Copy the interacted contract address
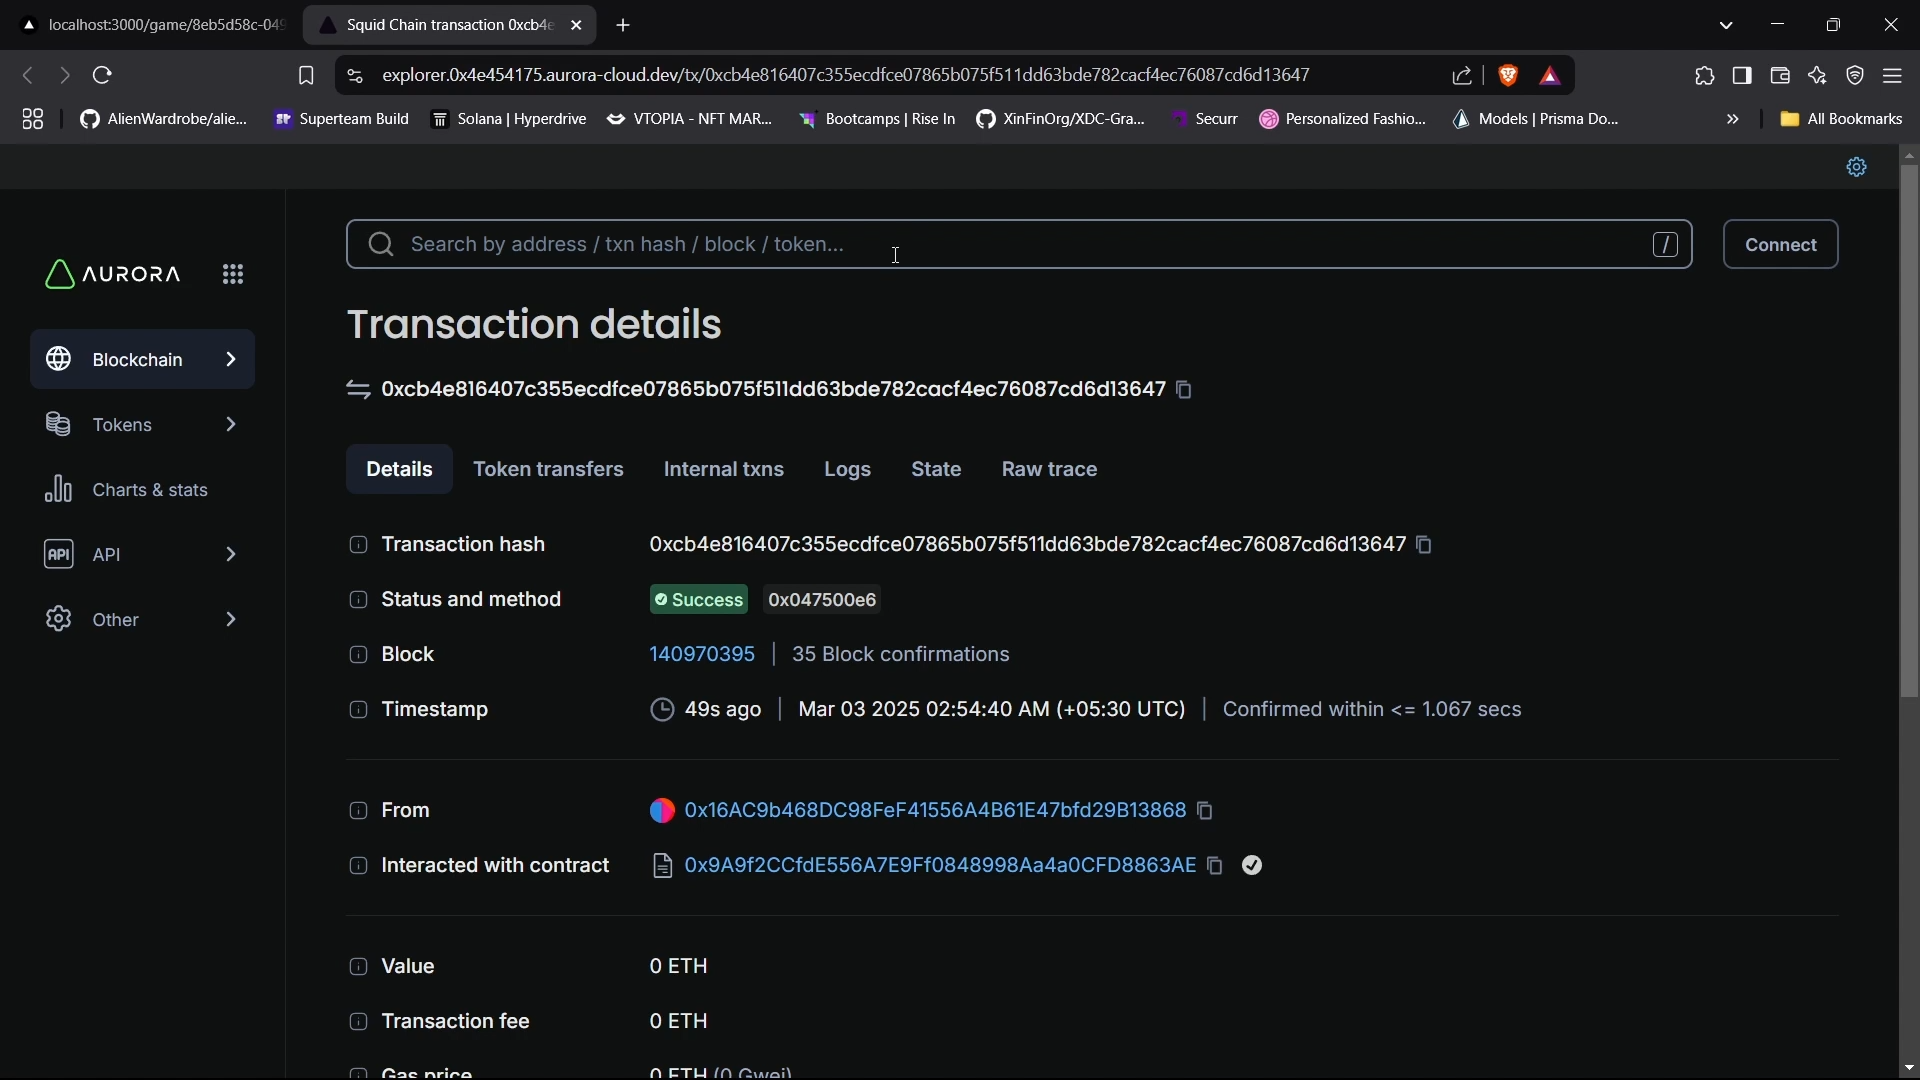The image size is (1920, 1080). tap(1215, 866)
